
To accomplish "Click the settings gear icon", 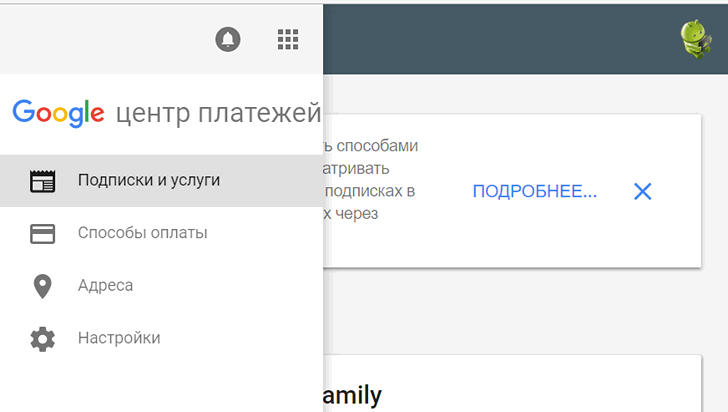I will [43, 339].
